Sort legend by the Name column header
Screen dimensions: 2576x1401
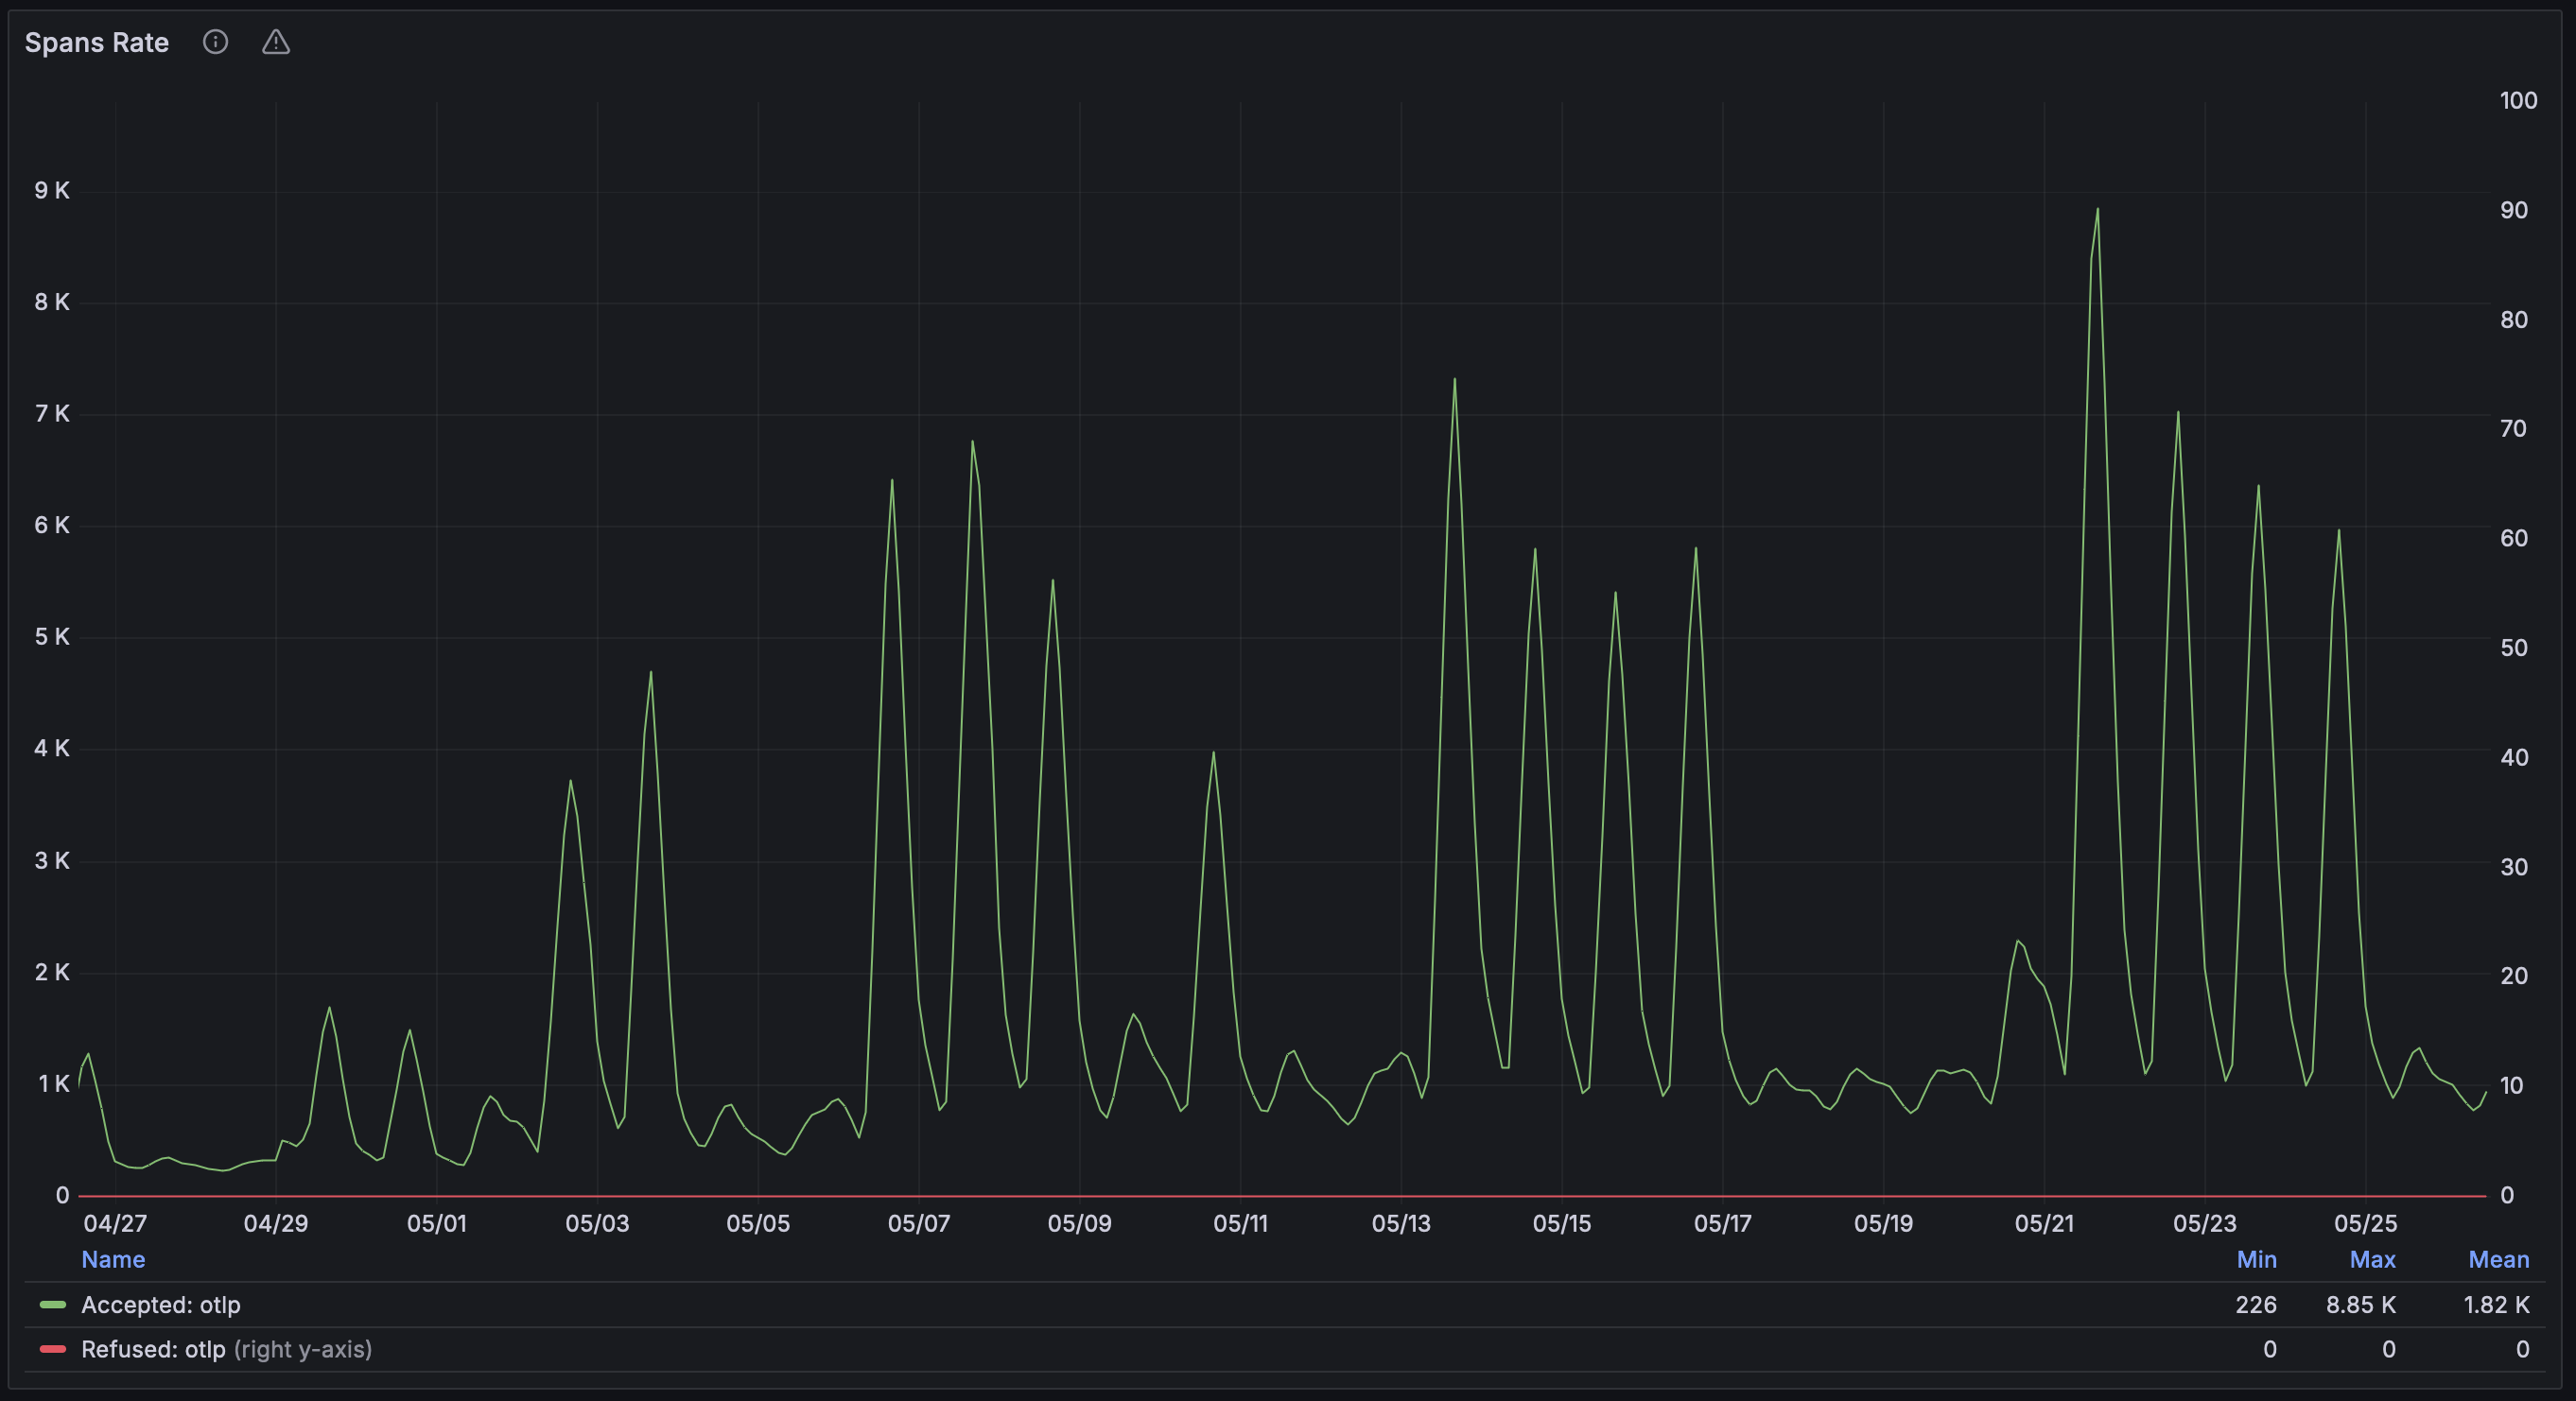point(113,1260)
